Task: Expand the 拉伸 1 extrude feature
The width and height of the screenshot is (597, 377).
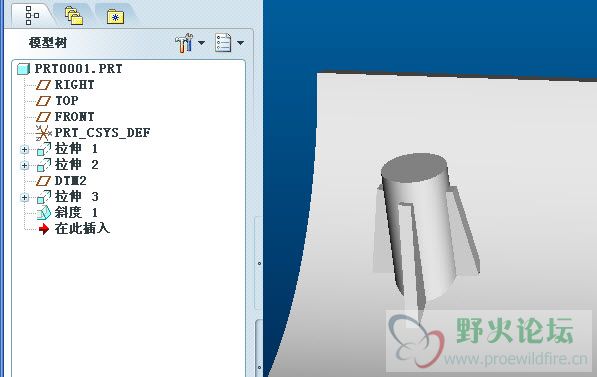Action: [x=24, y=150]
